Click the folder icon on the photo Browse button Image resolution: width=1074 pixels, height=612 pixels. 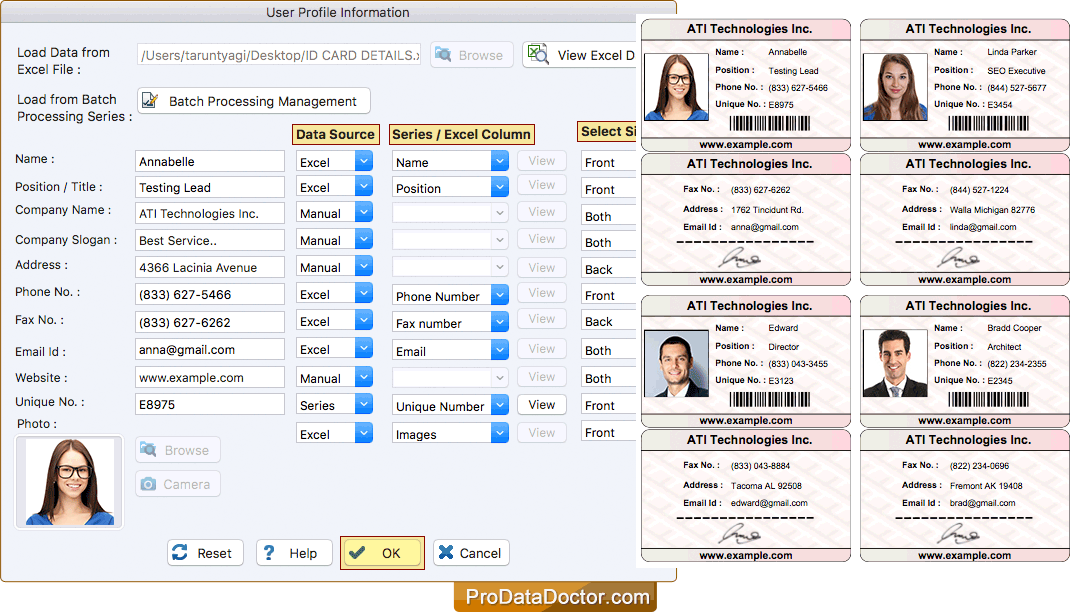tap(148, 449)
